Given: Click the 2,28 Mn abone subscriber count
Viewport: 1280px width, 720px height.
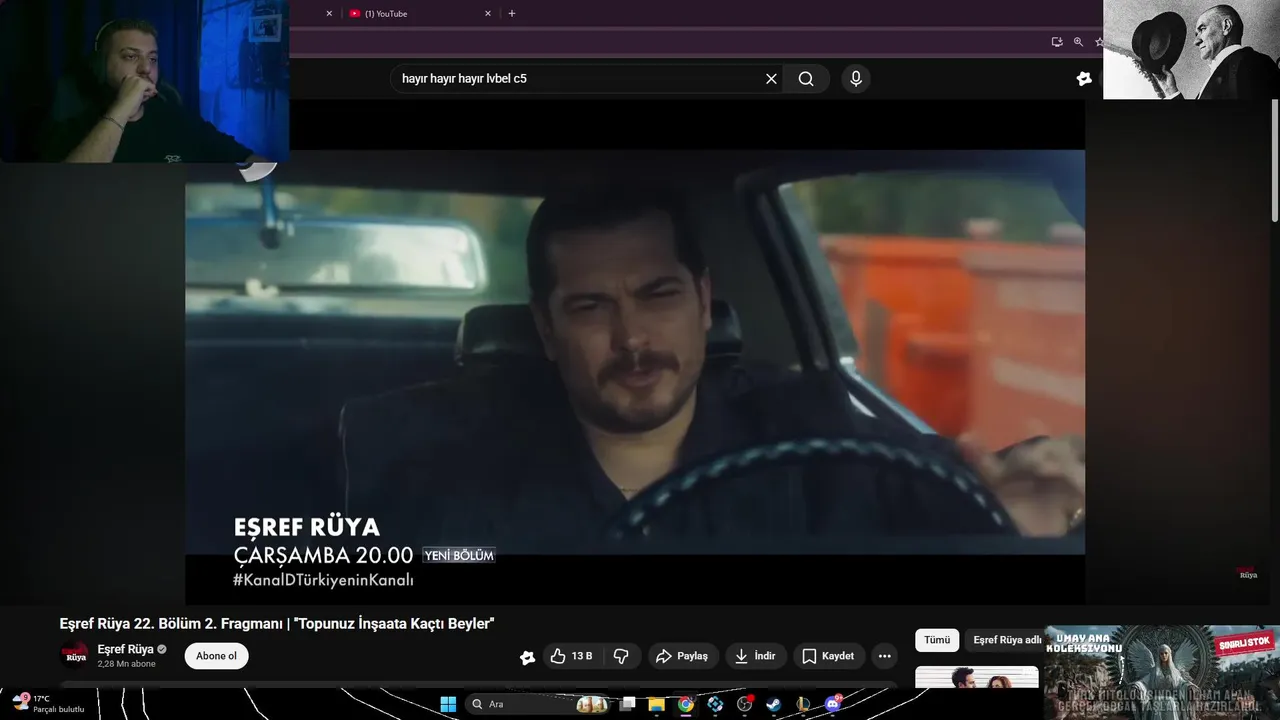Looking at the screenshot, I should point(126,664).
